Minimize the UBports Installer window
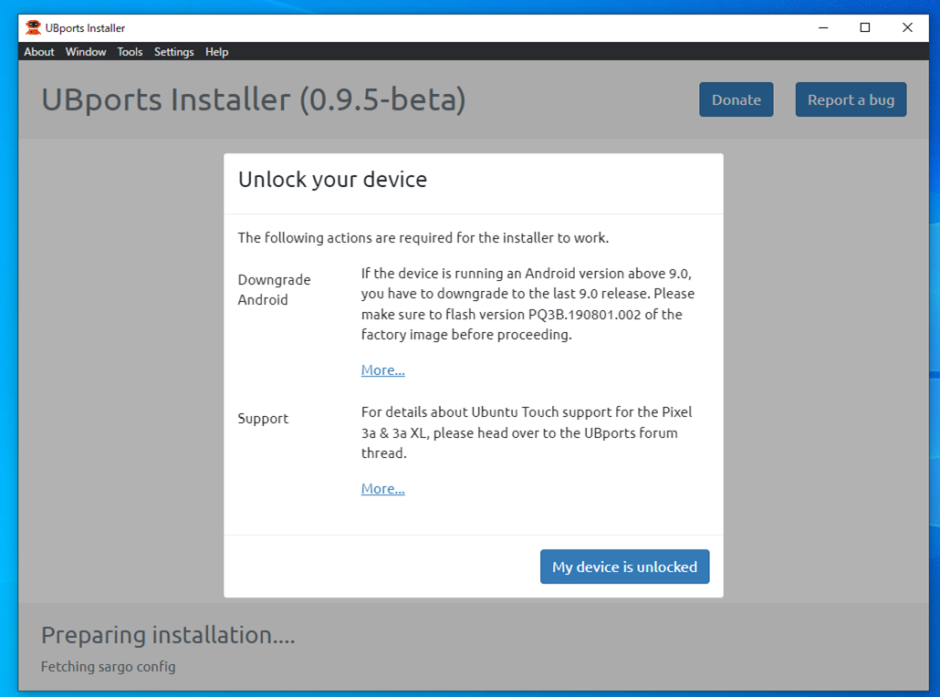 coord(823,28)
